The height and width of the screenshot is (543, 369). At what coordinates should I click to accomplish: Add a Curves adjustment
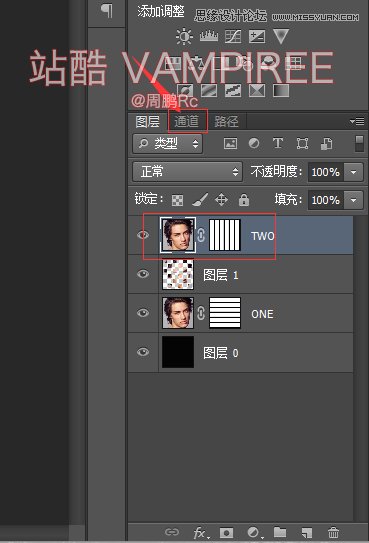coord(233,36)
